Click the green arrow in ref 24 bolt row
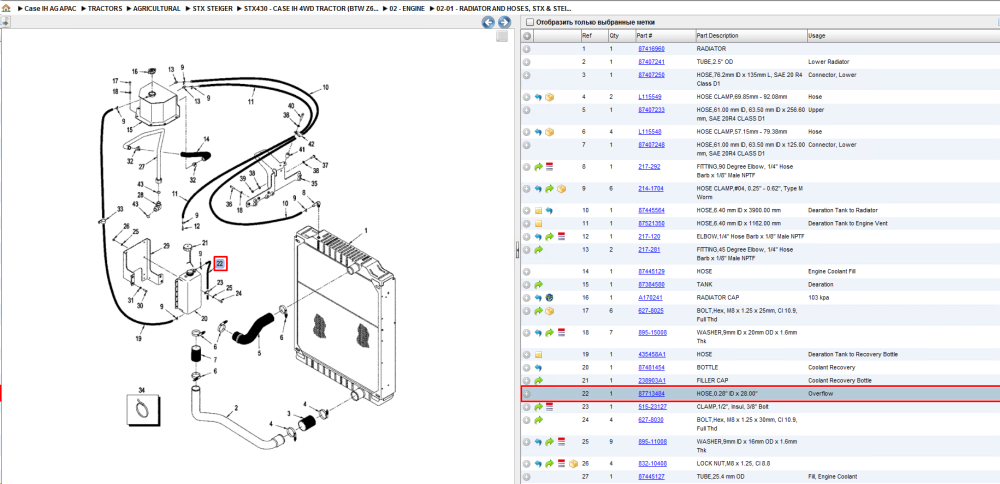The image size is (1000, 484). [x=538, y=420]
